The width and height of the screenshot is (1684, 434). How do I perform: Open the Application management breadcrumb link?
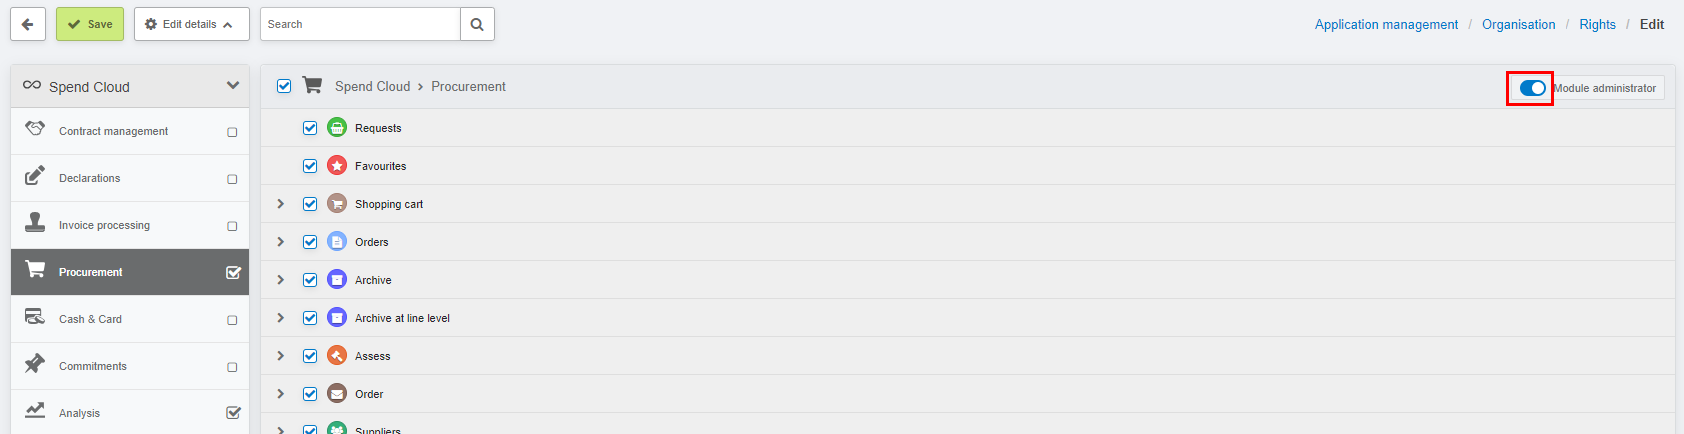coord(1386,24)
